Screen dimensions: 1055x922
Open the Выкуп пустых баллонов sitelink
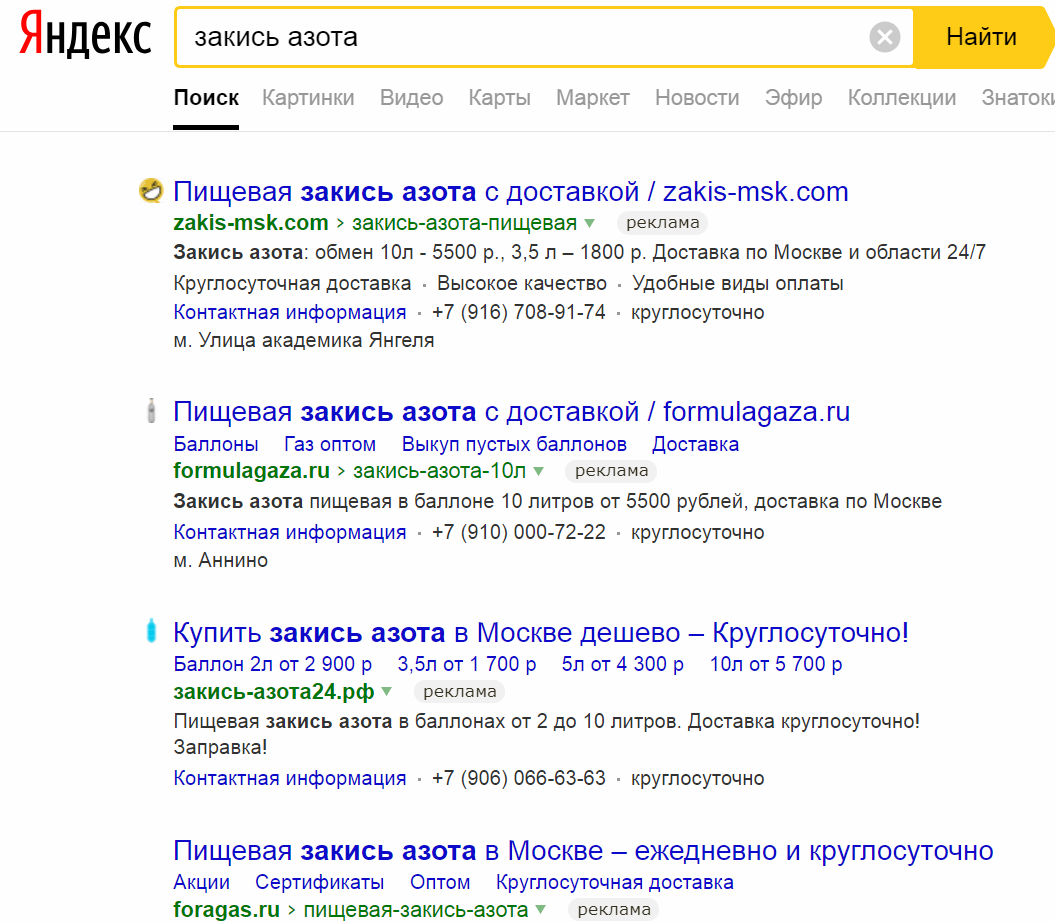click(514, 444)
